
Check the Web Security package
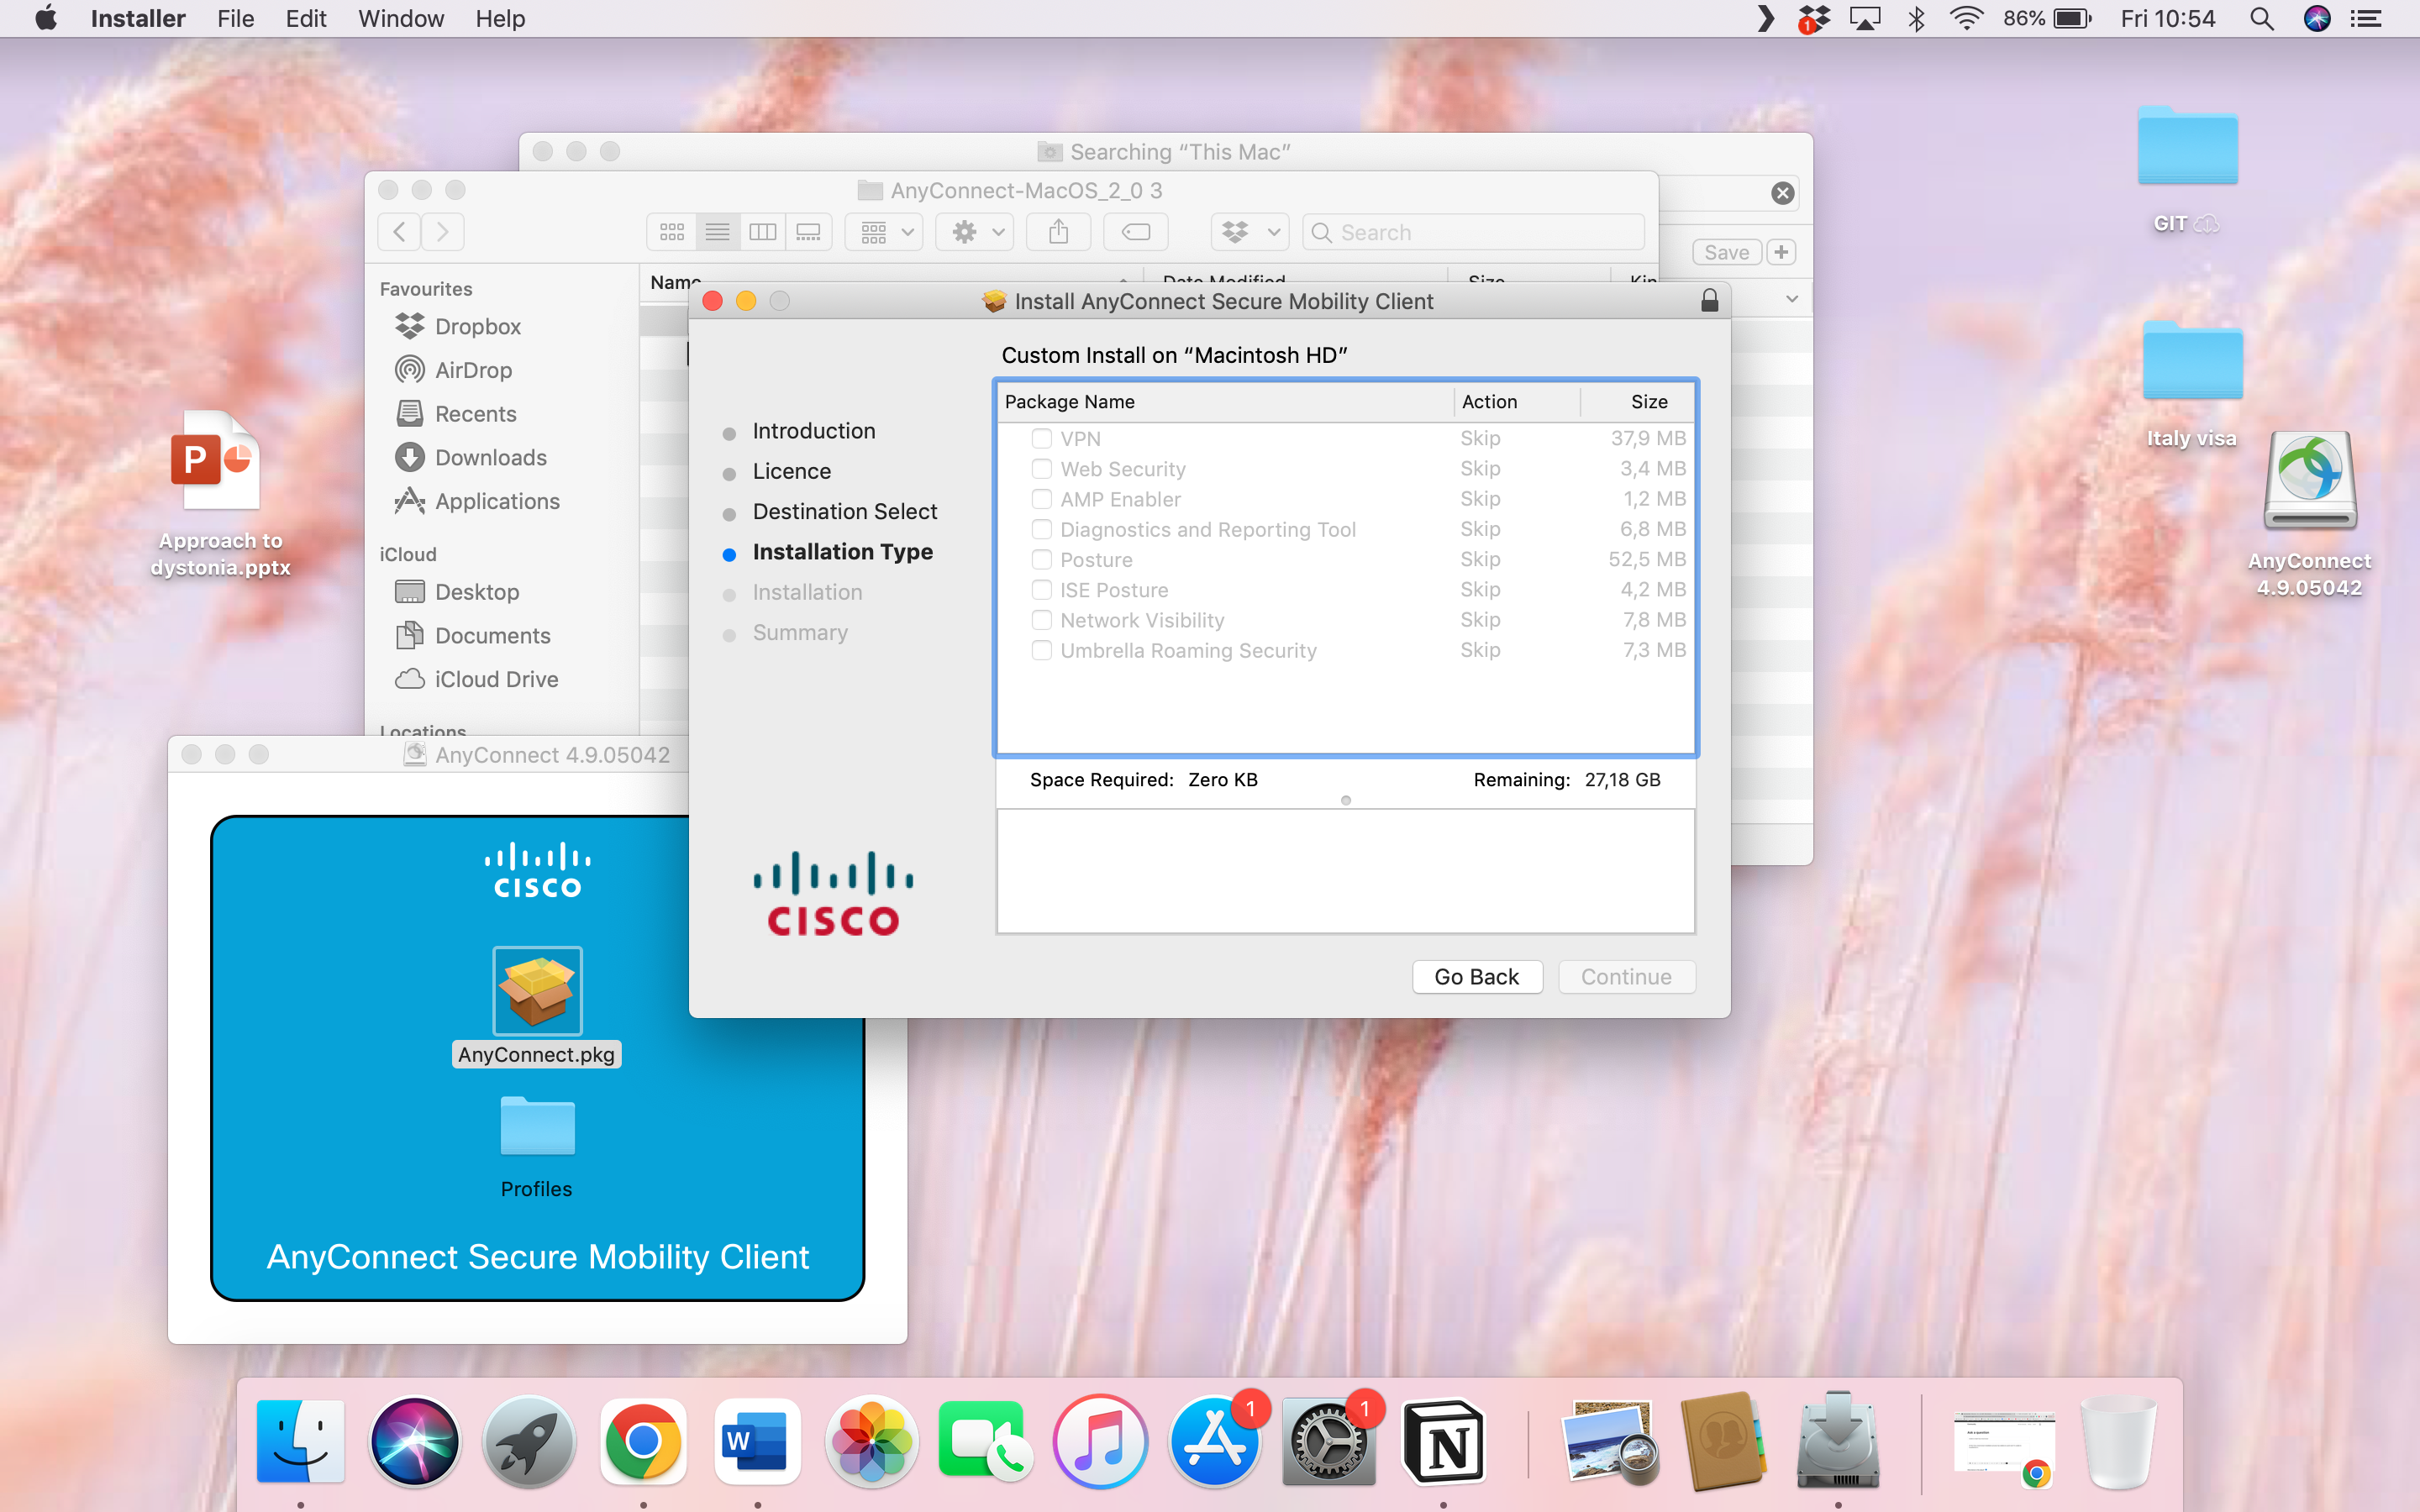tap(1041, 469)
